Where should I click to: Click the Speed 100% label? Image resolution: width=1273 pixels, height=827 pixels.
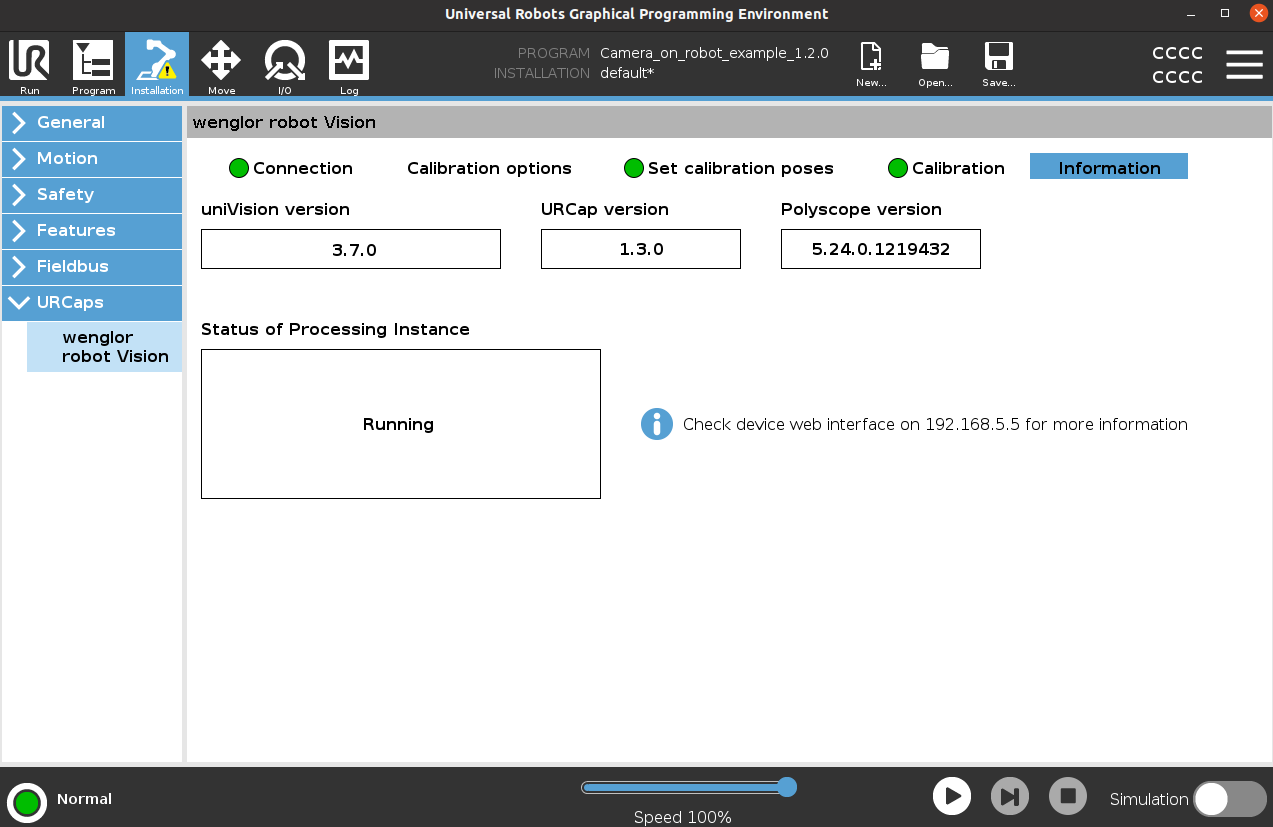pos(683,817)
